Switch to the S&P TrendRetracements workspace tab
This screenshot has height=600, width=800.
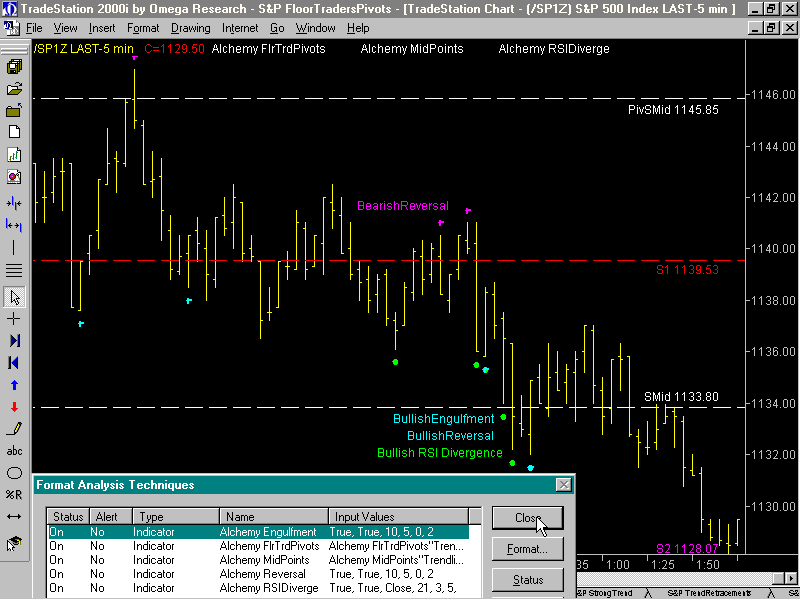tap(709, 593)
